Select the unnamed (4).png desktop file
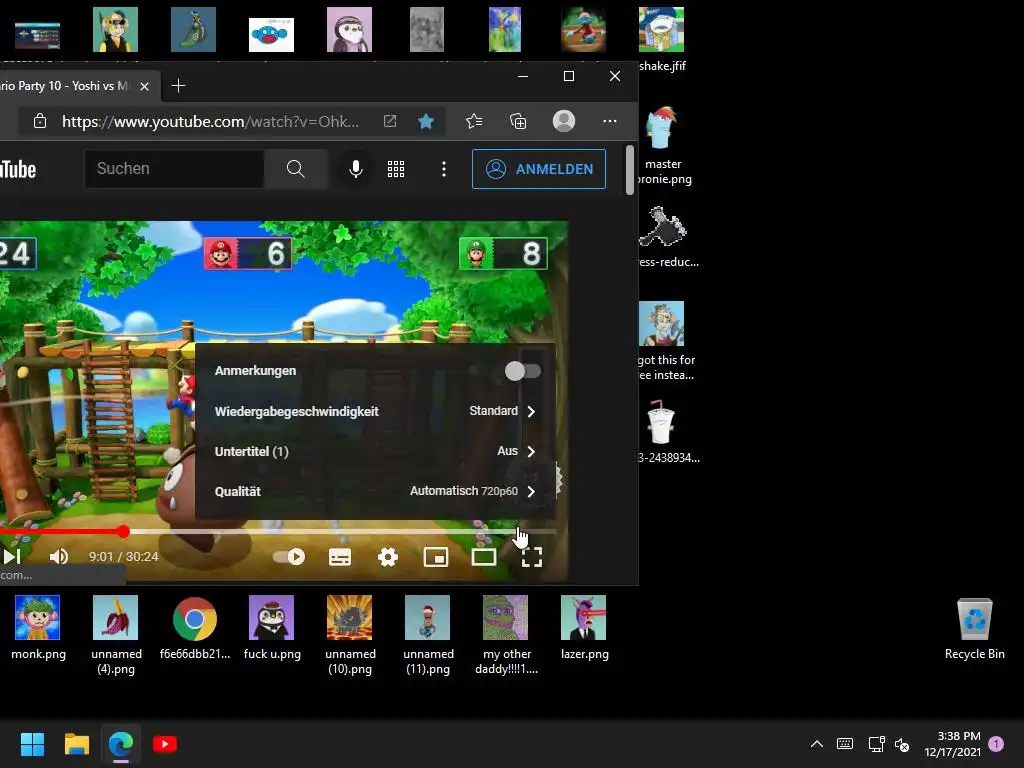The height and width of the screenshot is (768, 1024). coord(116,635)
